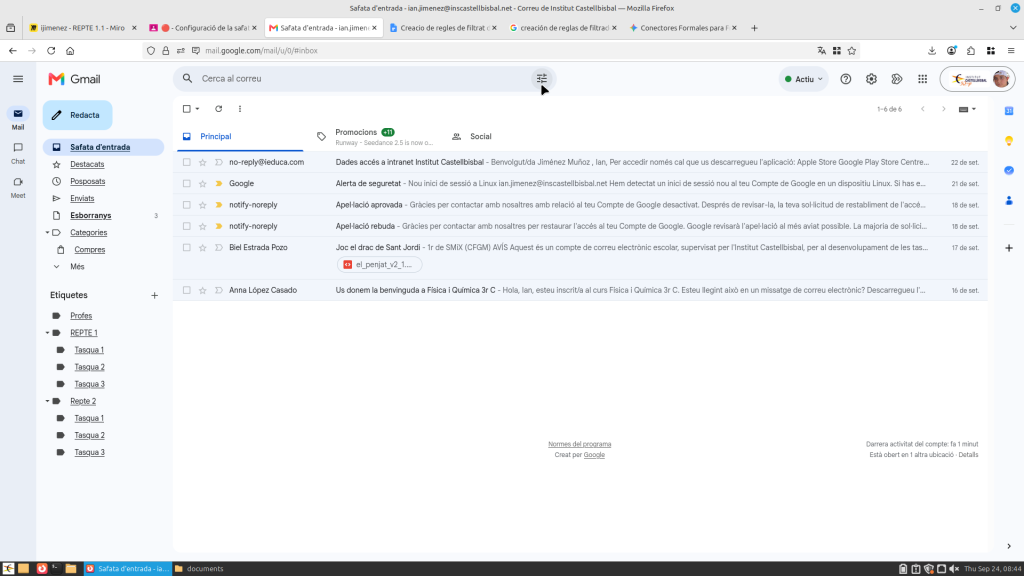This screenshot has width=1024, height=576.
Task: Create a new label with plus icon
Action: point(155,295)
